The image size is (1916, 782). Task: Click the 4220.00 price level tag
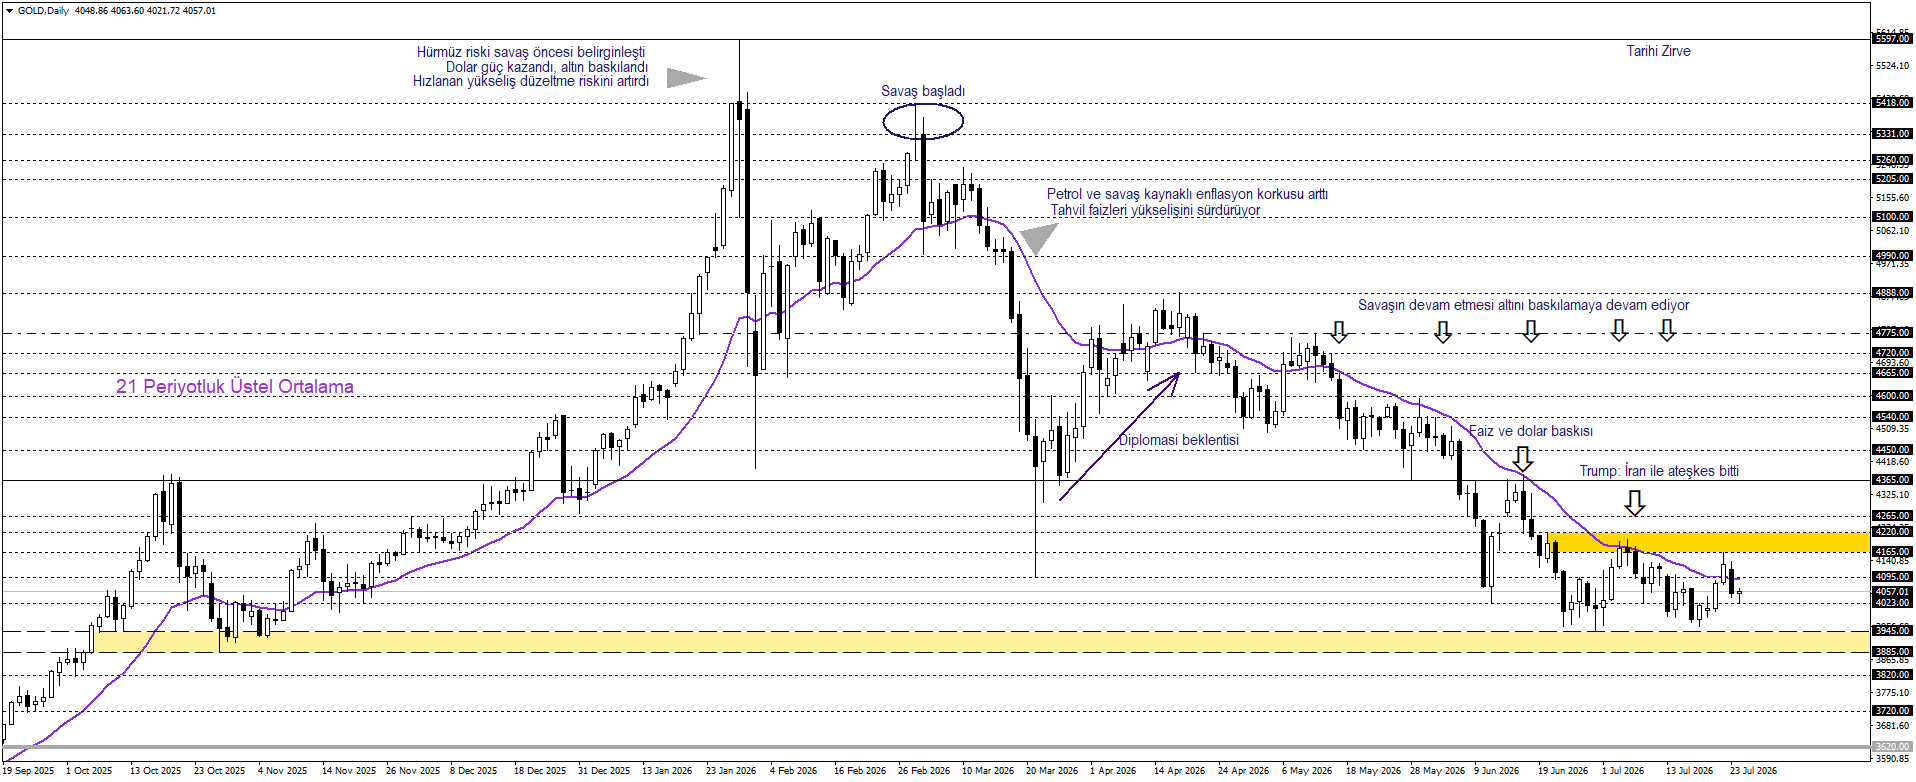click(1892, 533)
